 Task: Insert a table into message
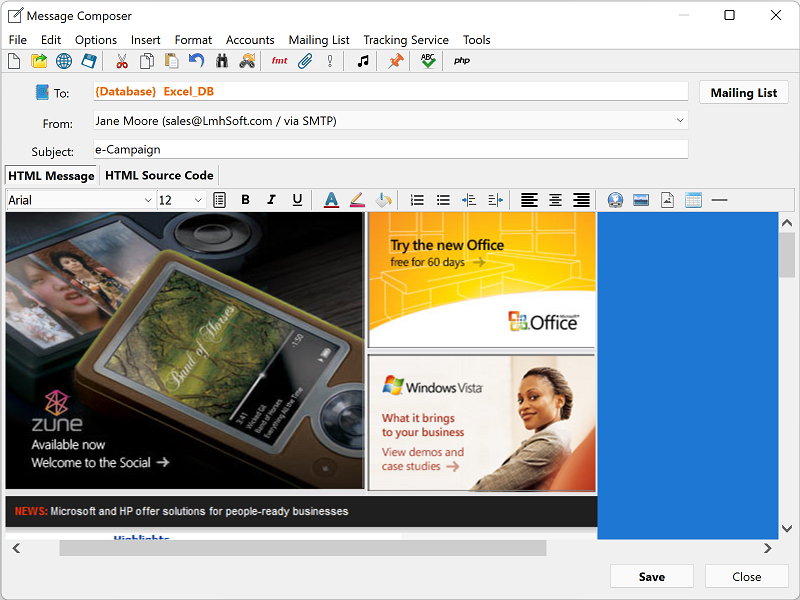693,200
